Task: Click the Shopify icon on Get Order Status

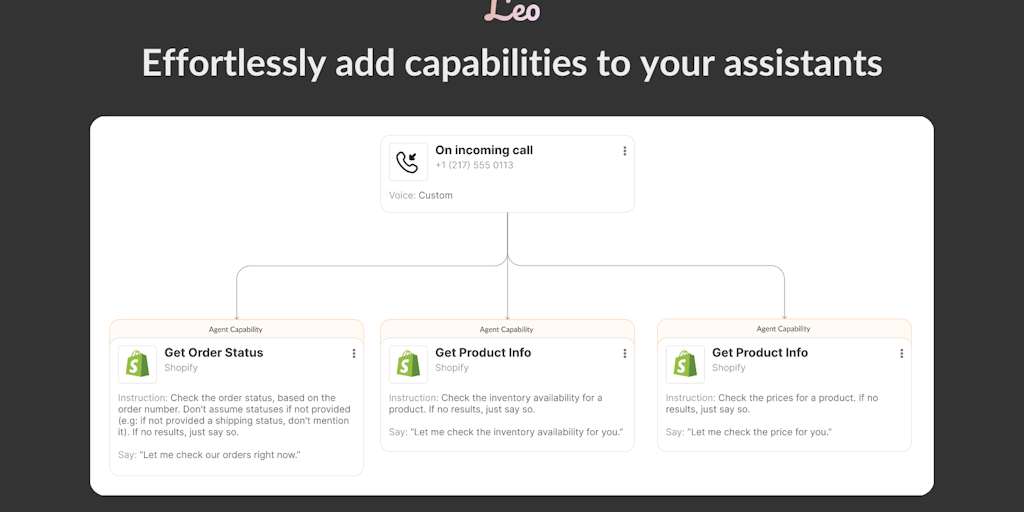Action: click(136, 364)
